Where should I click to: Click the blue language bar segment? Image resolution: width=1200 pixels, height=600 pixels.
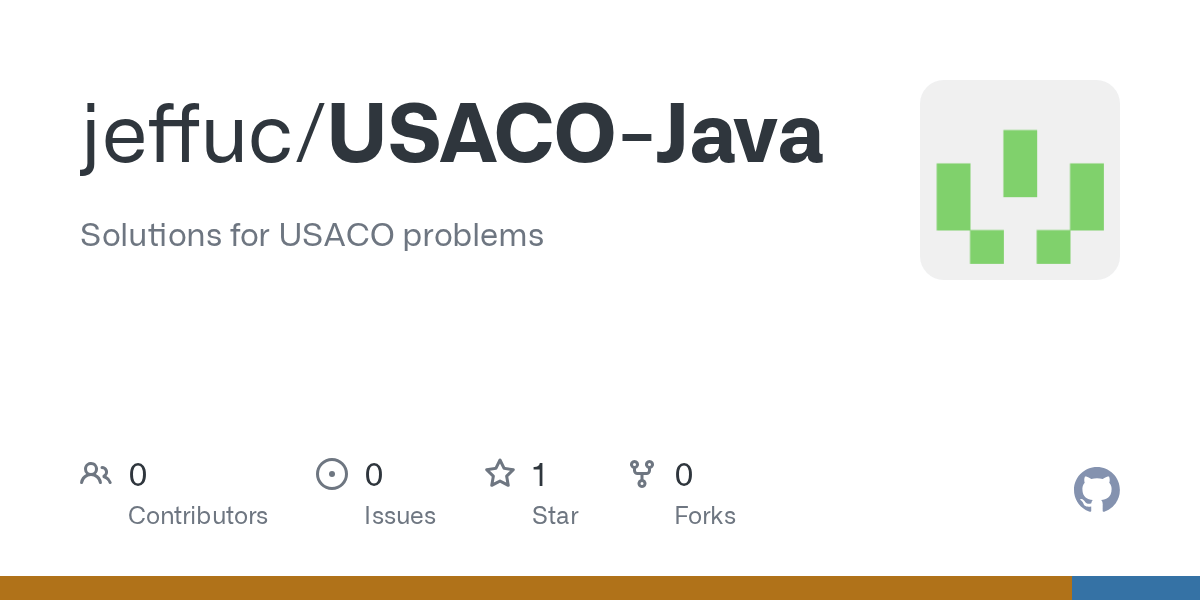(1136, 588)
